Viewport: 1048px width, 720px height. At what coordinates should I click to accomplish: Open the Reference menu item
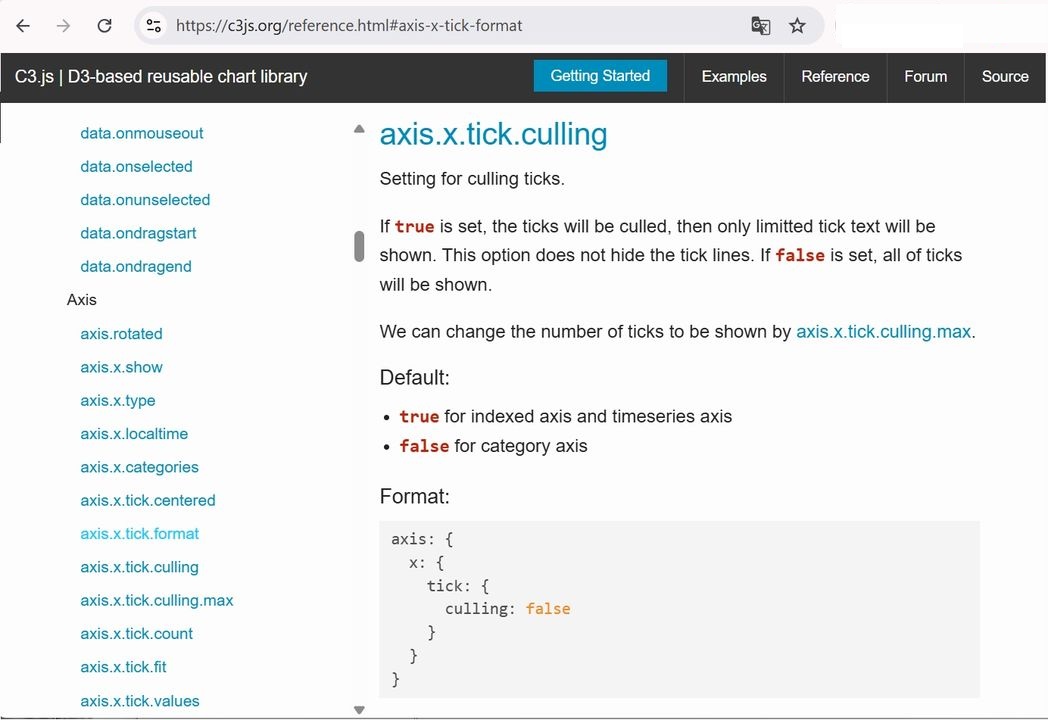pos(835,77)
